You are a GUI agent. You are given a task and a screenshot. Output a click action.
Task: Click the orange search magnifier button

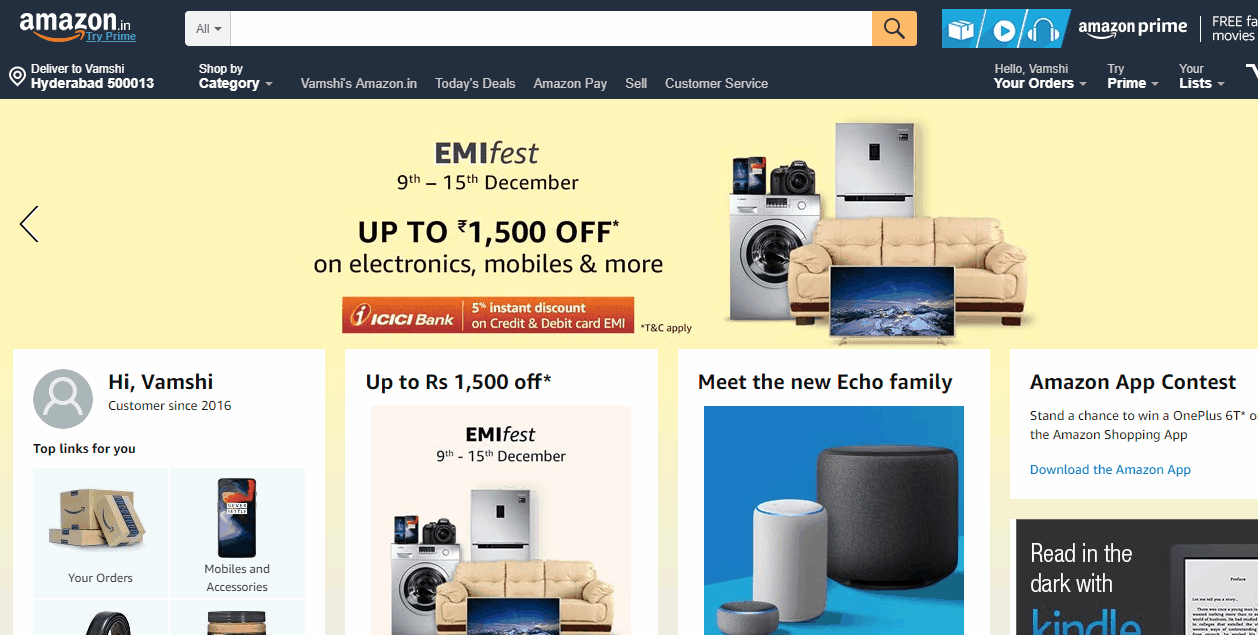[x=894, y=28]
